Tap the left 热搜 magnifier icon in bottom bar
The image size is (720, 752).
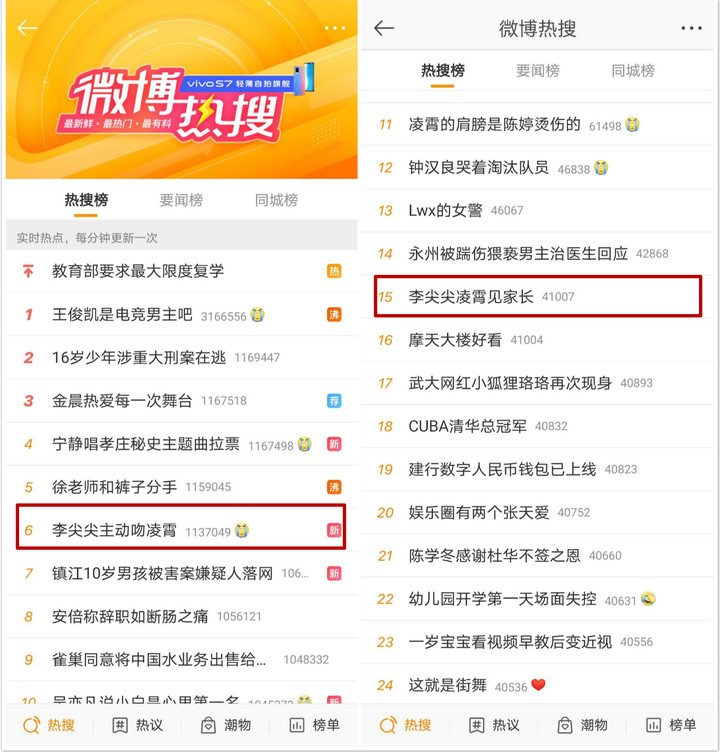(x=32, y=725)
